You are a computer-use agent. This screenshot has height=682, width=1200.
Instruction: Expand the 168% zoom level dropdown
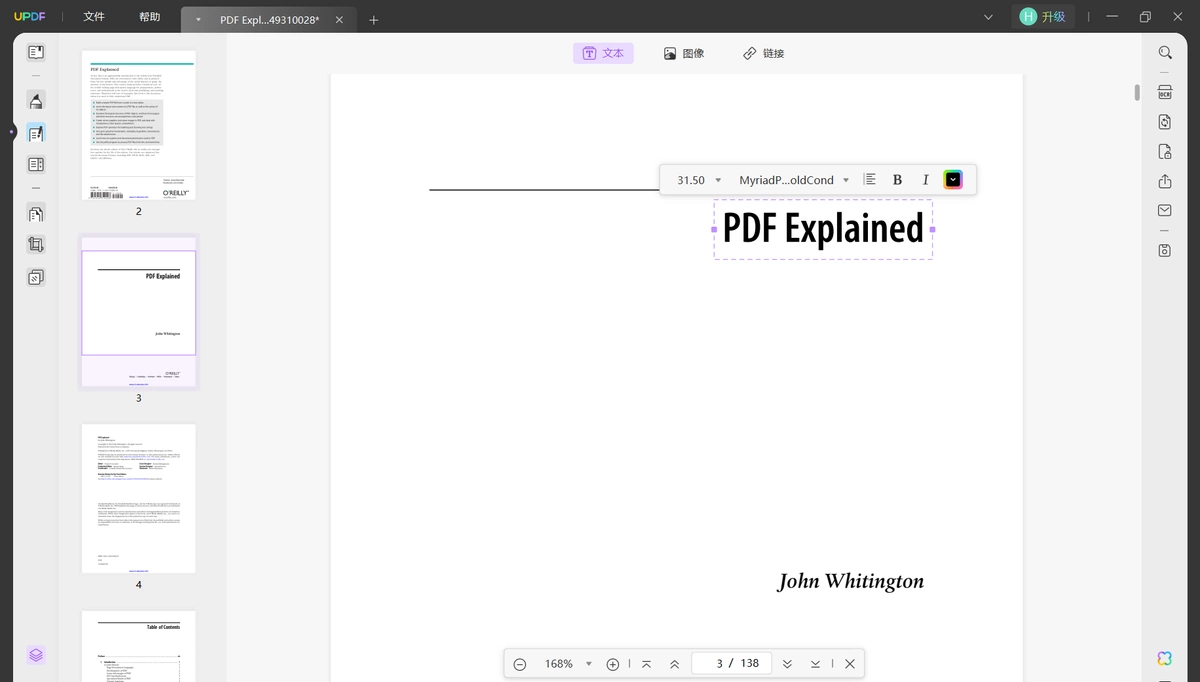(588, 664)
